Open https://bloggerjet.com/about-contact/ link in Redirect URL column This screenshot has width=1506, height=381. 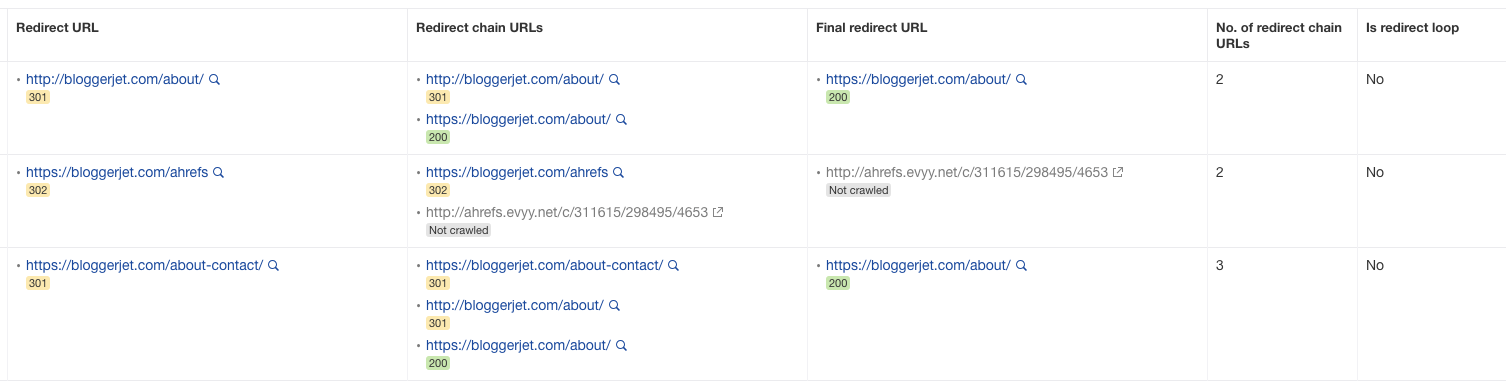click(x=145, y=265)
